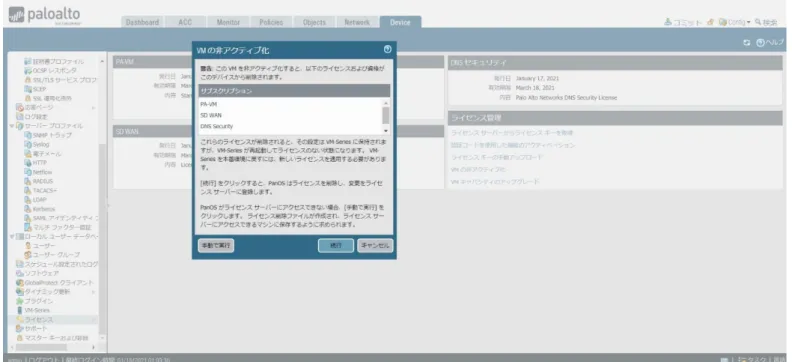The image size is (792, 362).
Task: Click the help icon in VM deactivation dialog
Action: [387, 49]
